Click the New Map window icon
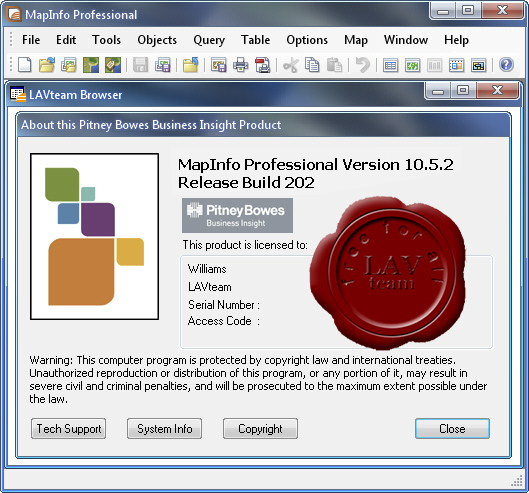This screenshot has height=493, width=529. [x=412, y=65]
